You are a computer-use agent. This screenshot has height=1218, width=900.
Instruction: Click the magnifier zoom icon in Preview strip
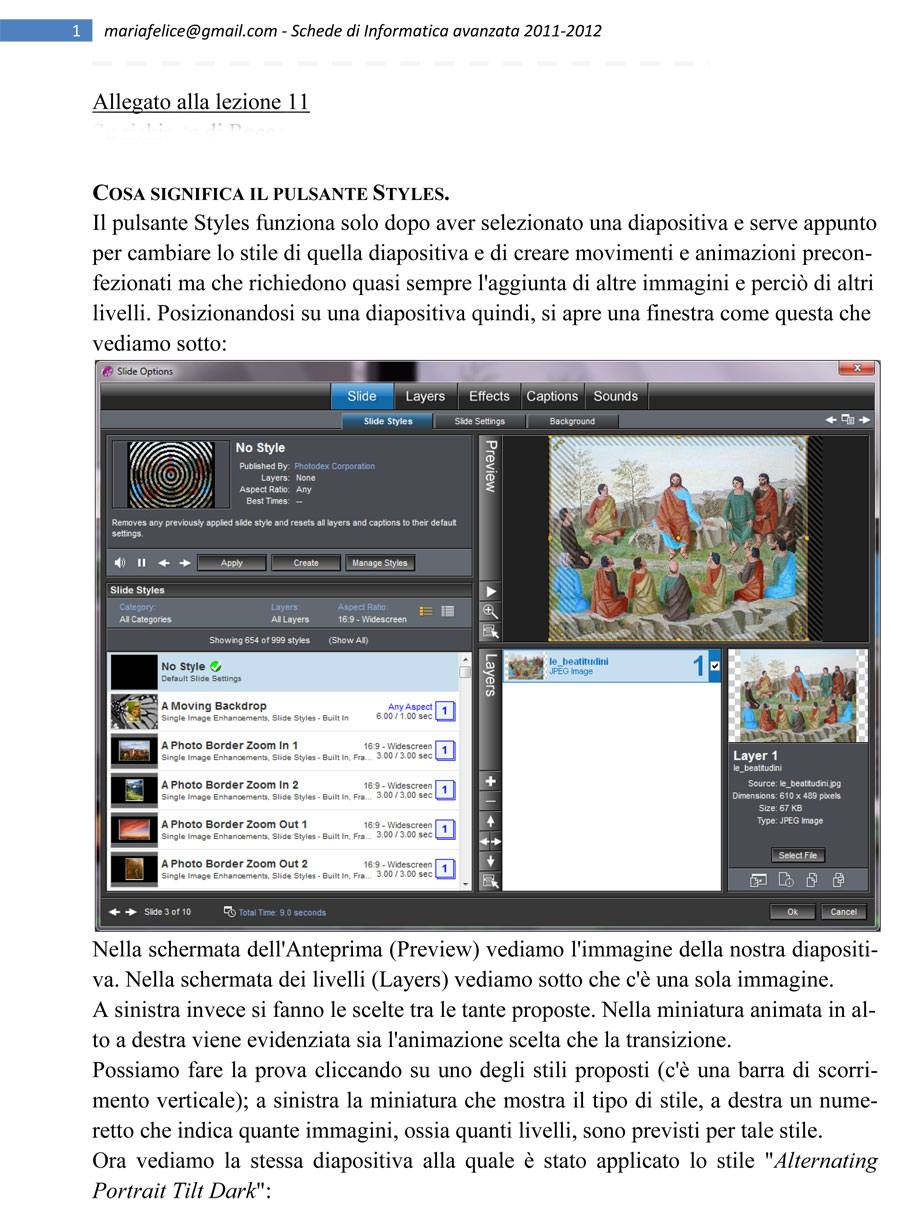click(x=490, y=611)
